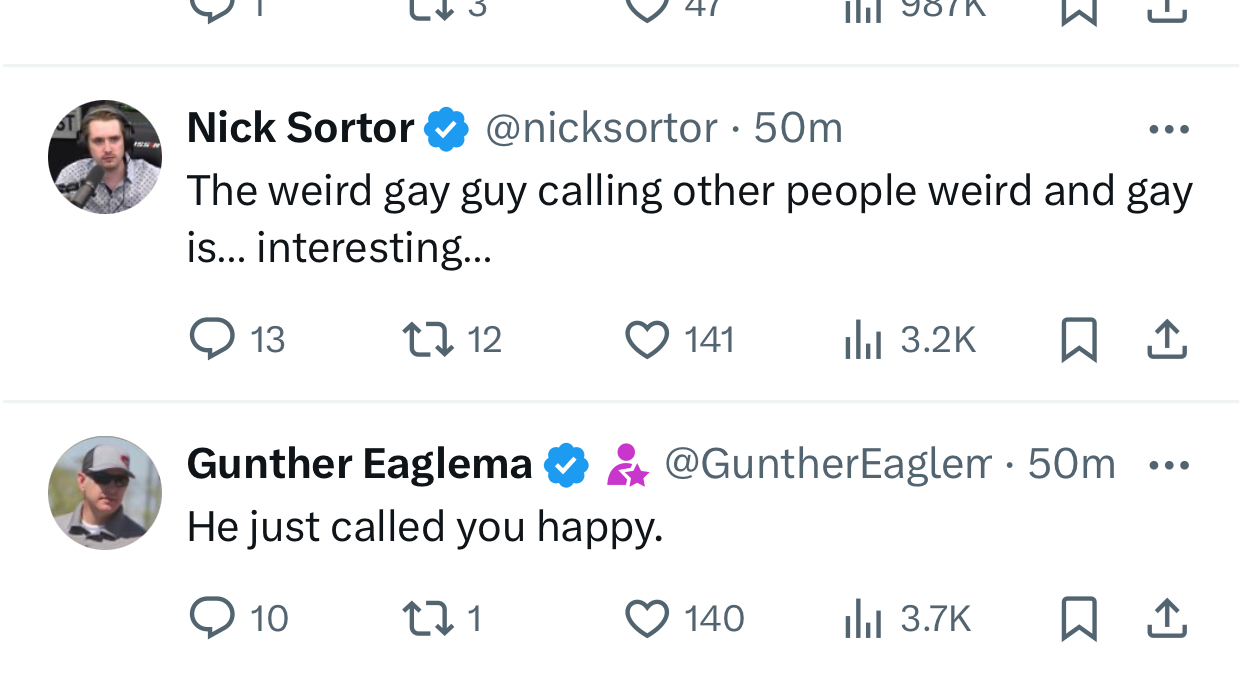Bookmark Gunther Eagleman's tweet
The width and height of the screenshot is (1242, 679).
(1079, 619)
